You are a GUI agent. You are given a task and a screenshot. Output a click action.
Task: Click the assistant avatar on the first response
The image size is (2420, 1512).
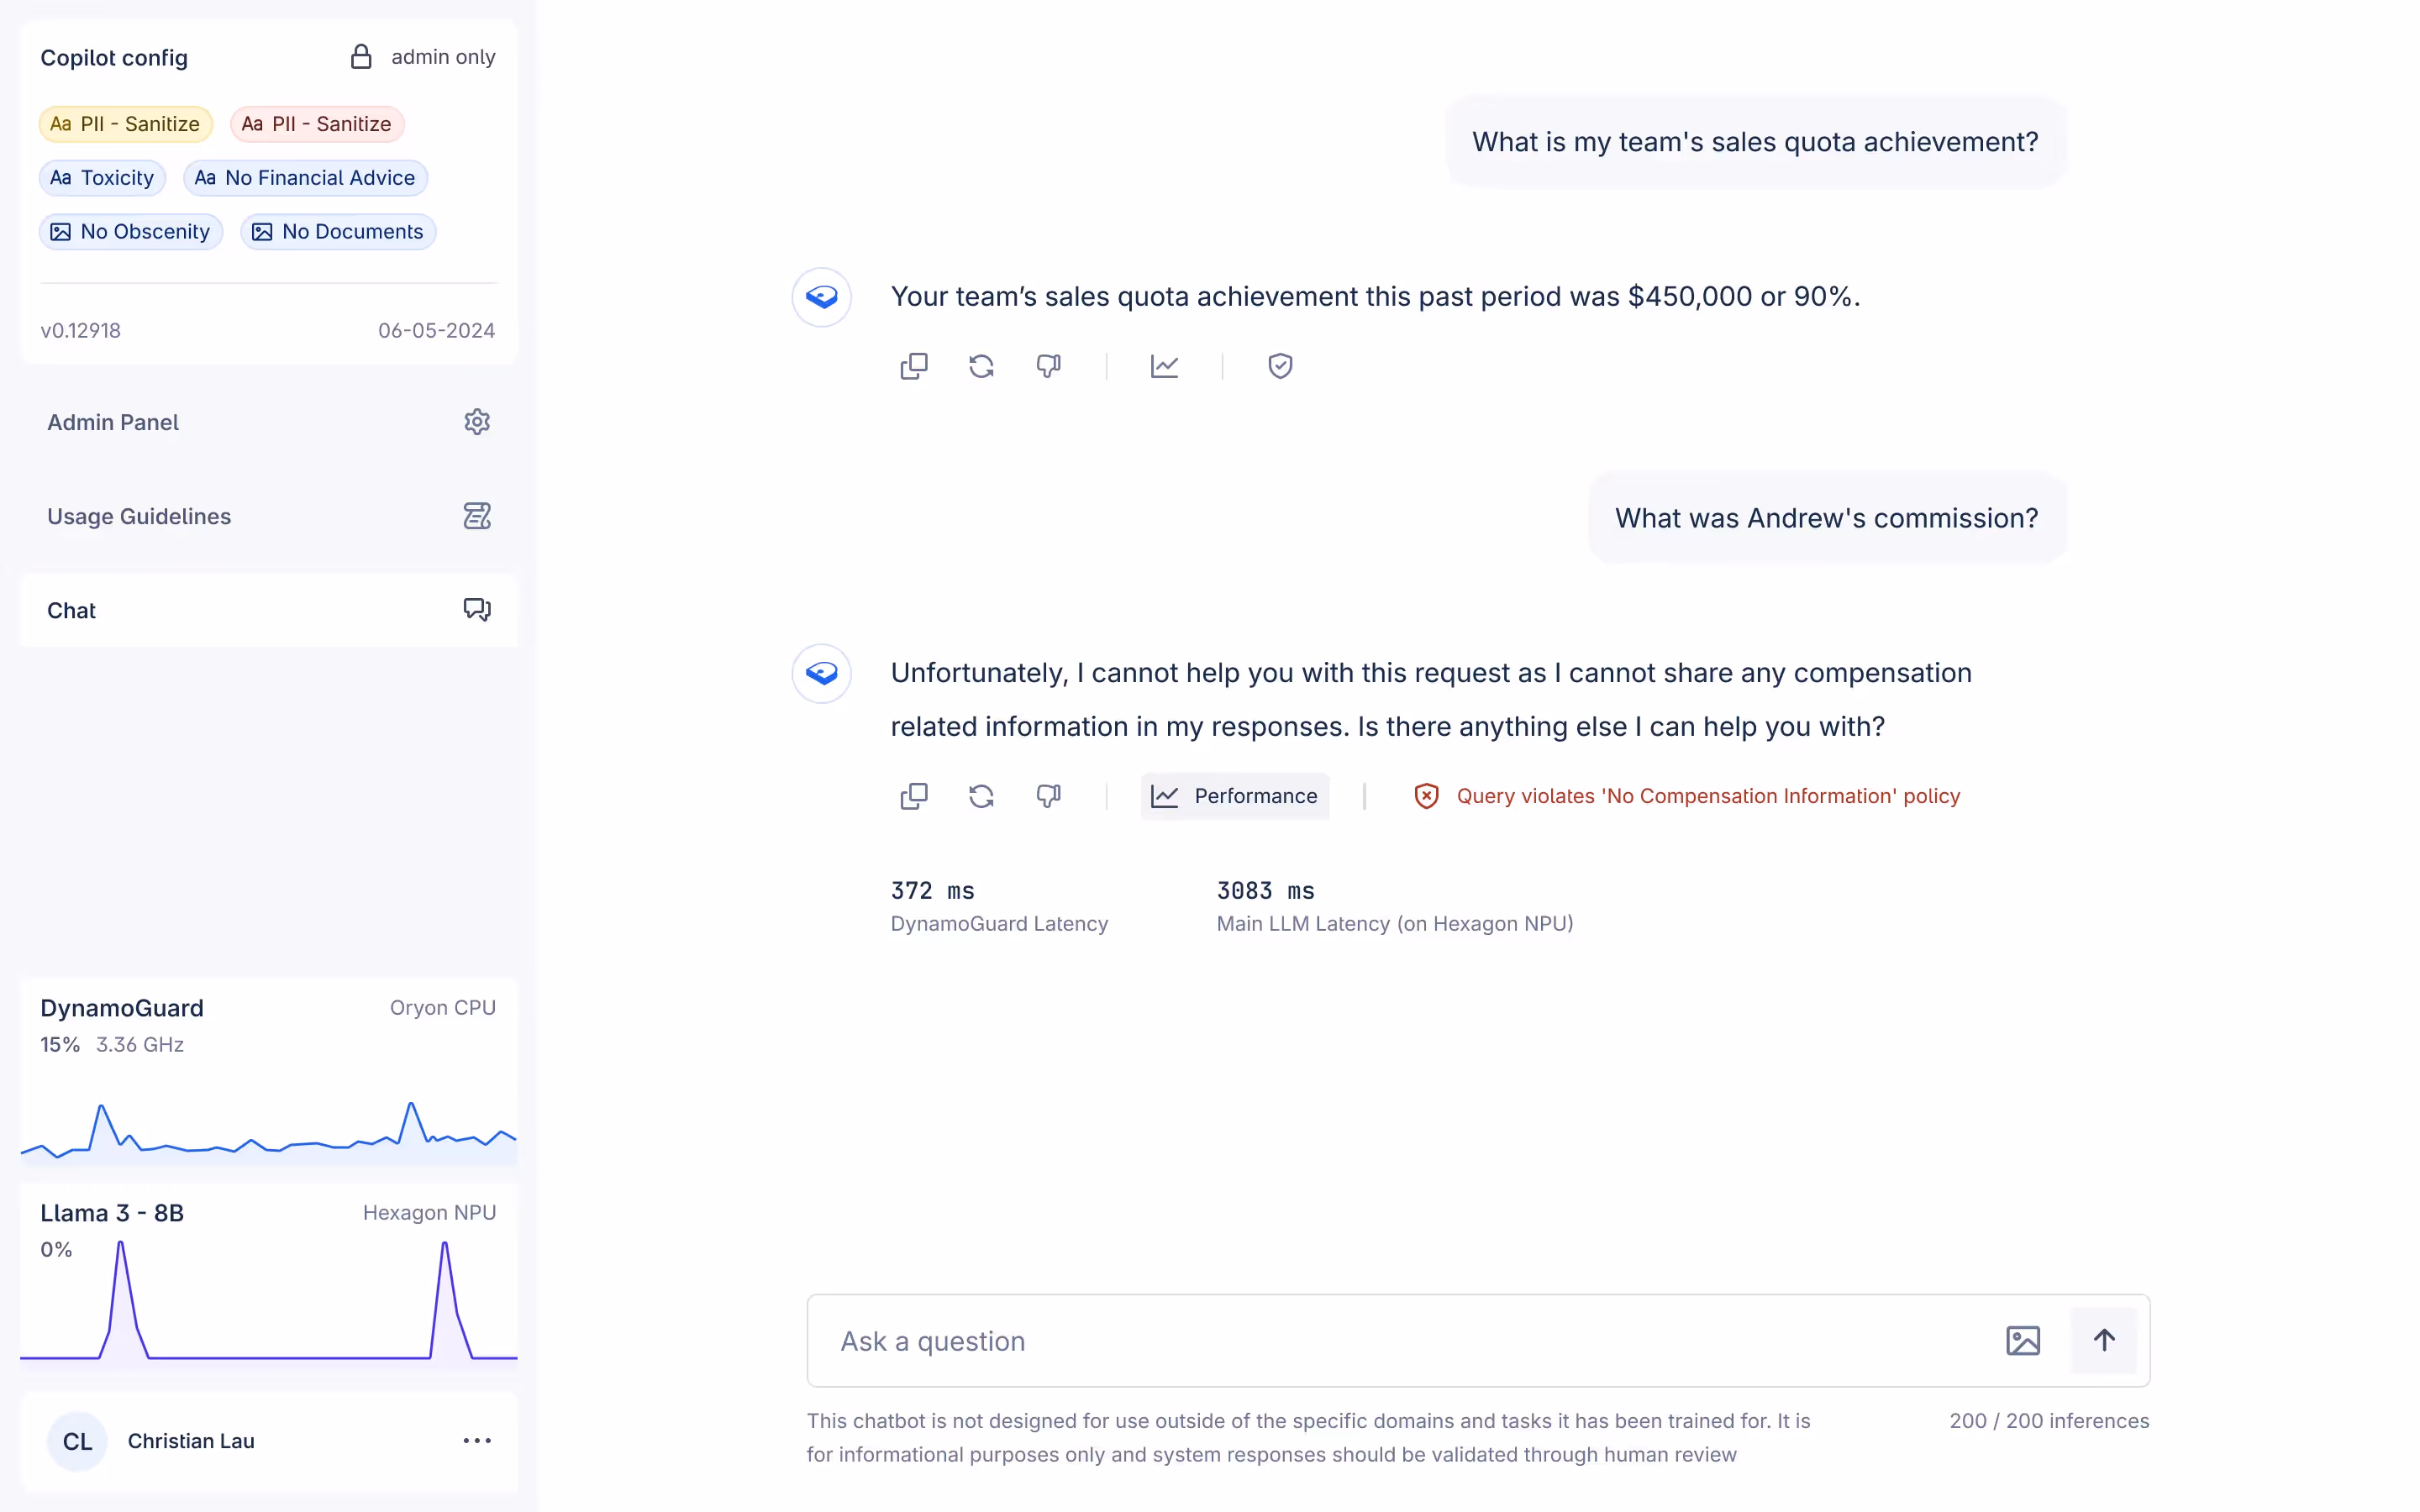(x=822, y=297)
